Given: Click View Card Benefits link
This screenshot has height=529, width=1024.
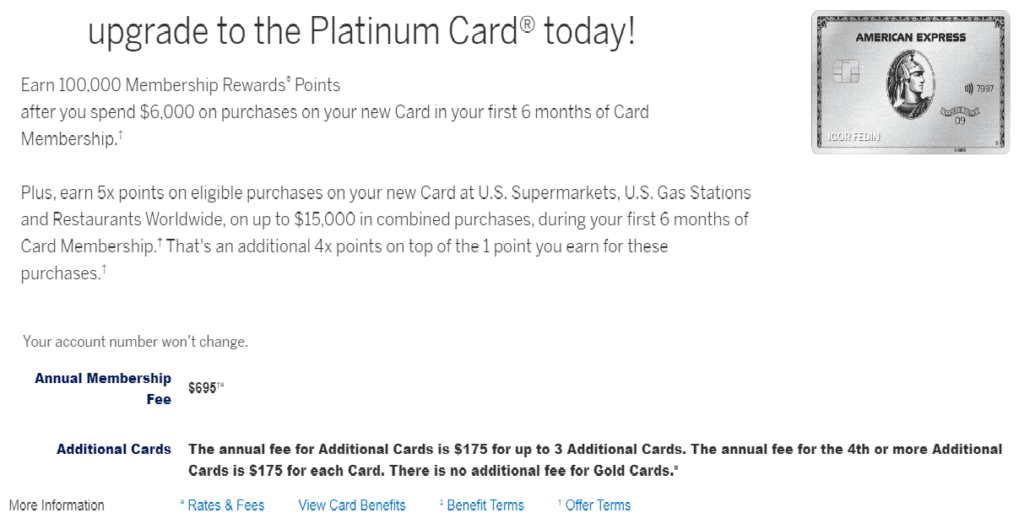Looking at the screenshot, I should click(352, 505).
